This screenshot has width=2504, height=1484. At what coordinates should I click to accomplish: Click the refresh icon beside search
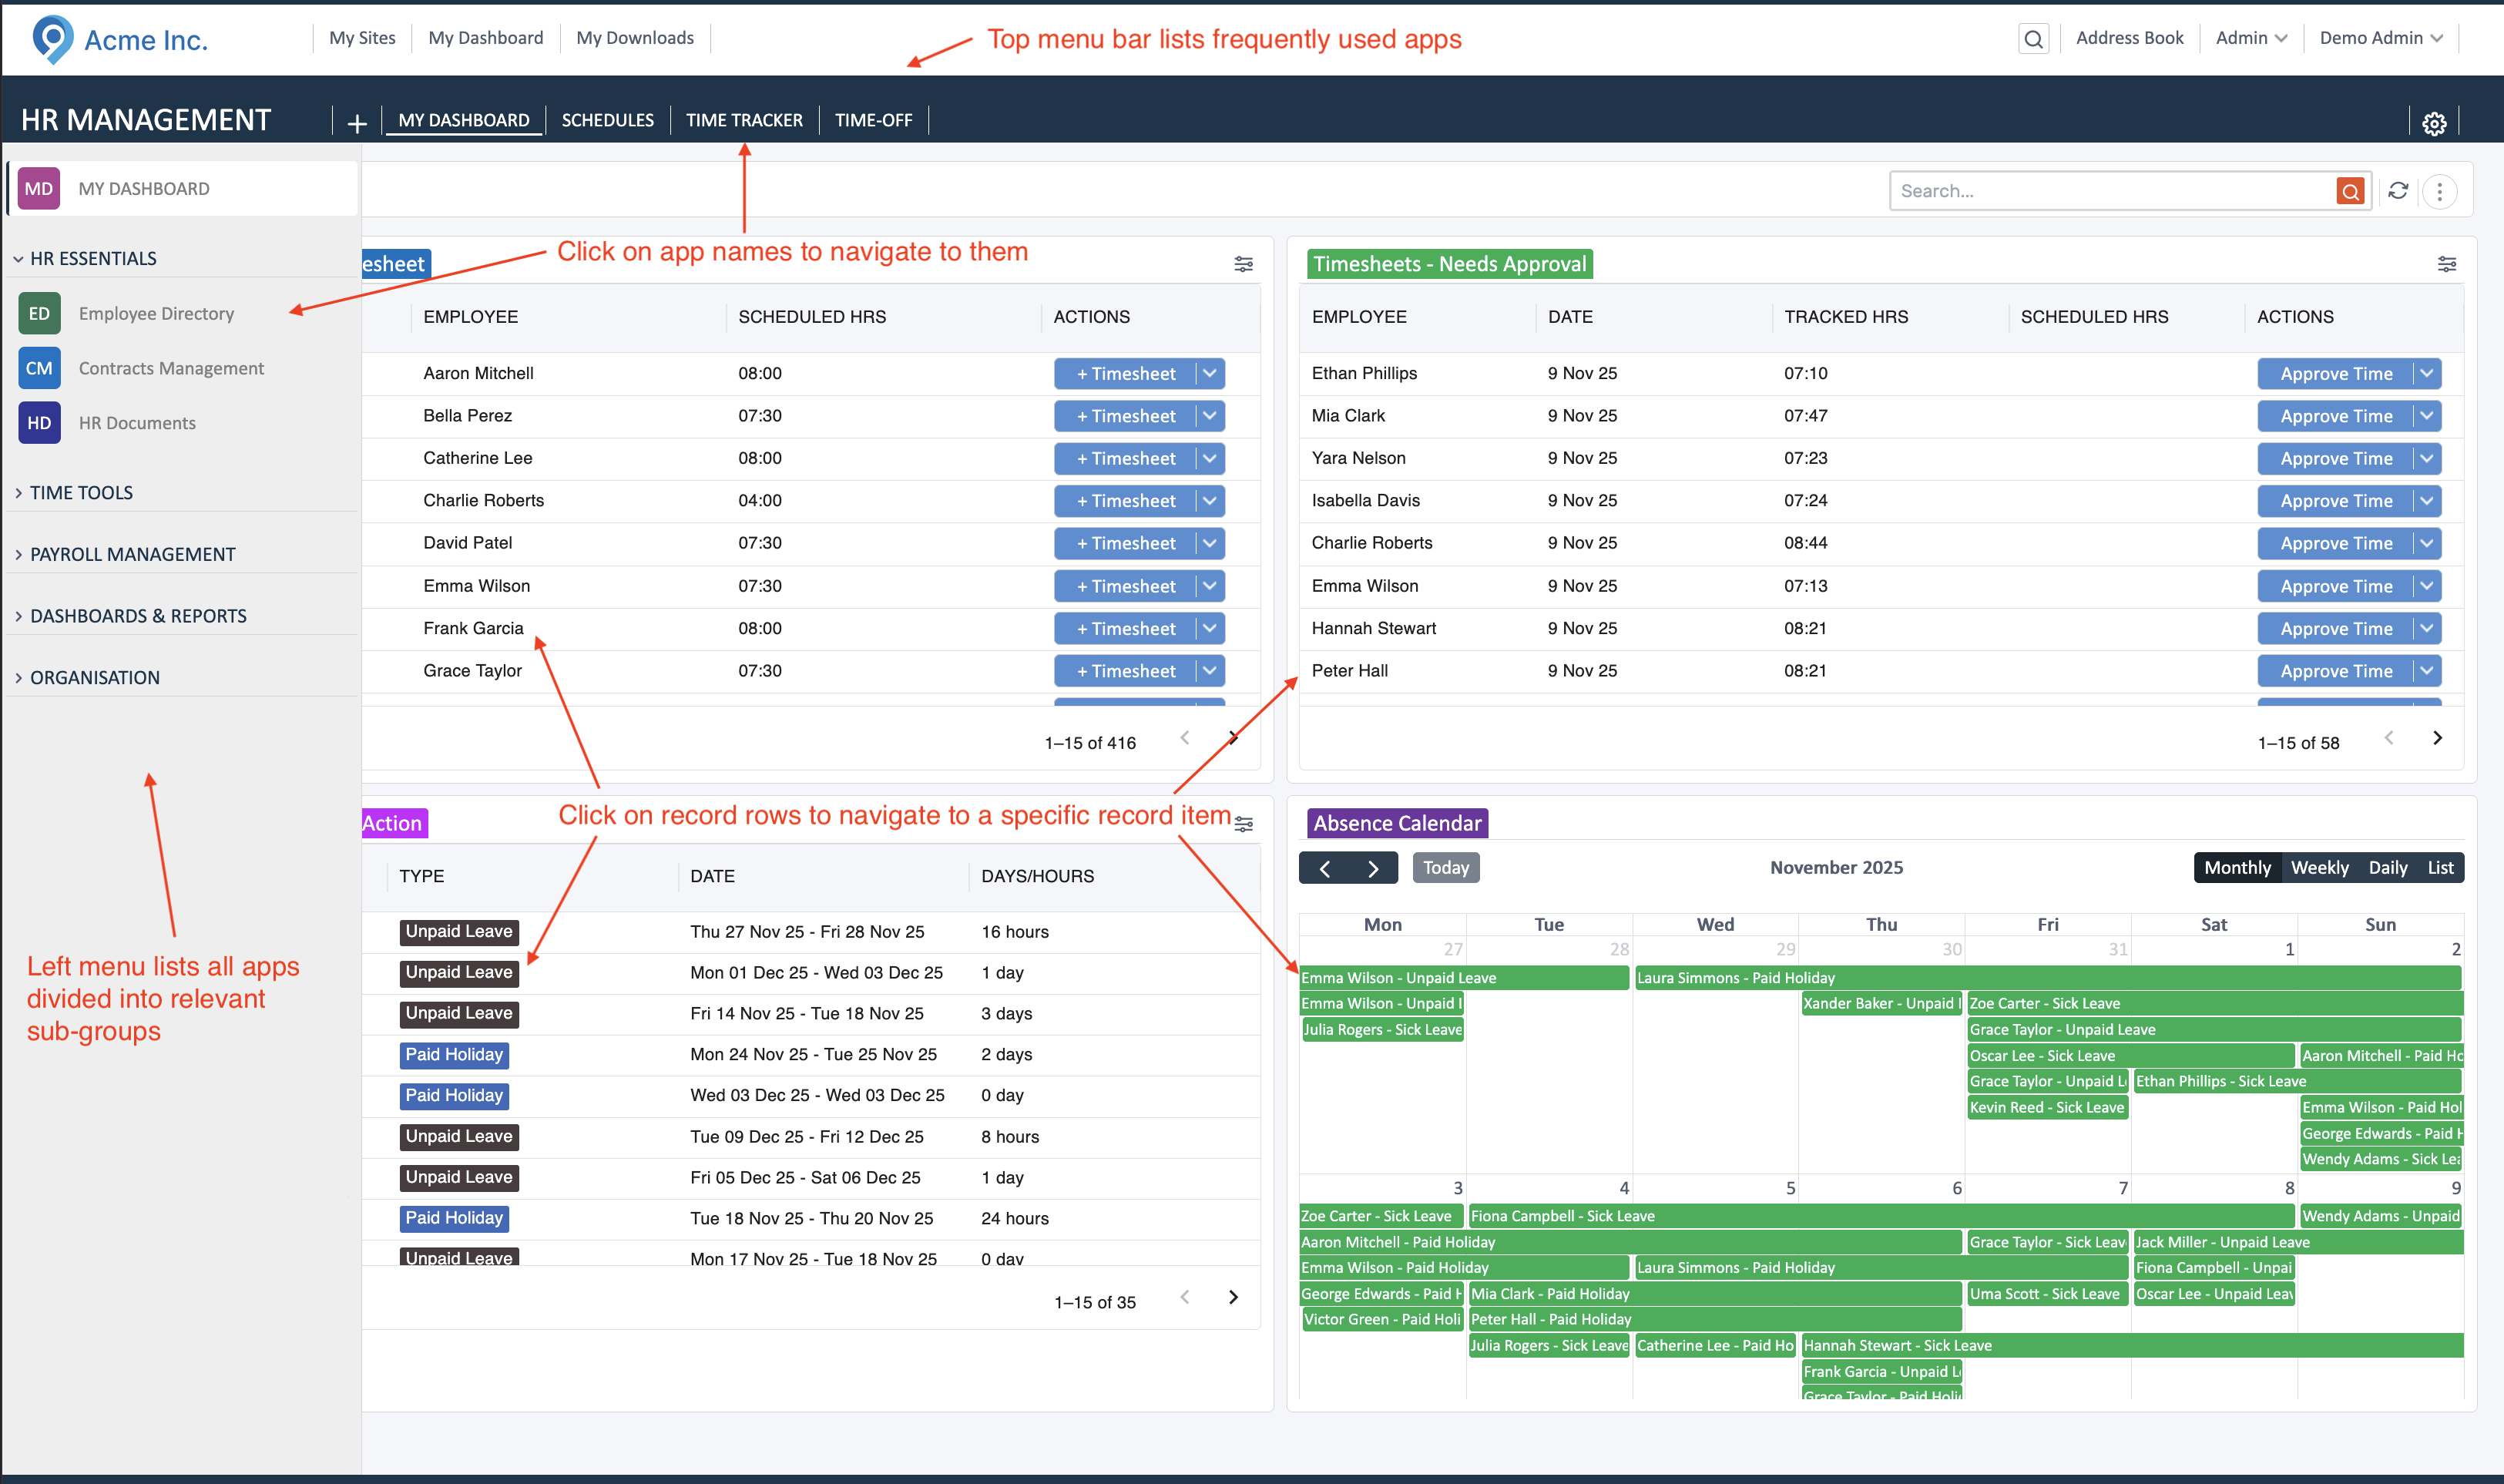tap(2398, 190)
